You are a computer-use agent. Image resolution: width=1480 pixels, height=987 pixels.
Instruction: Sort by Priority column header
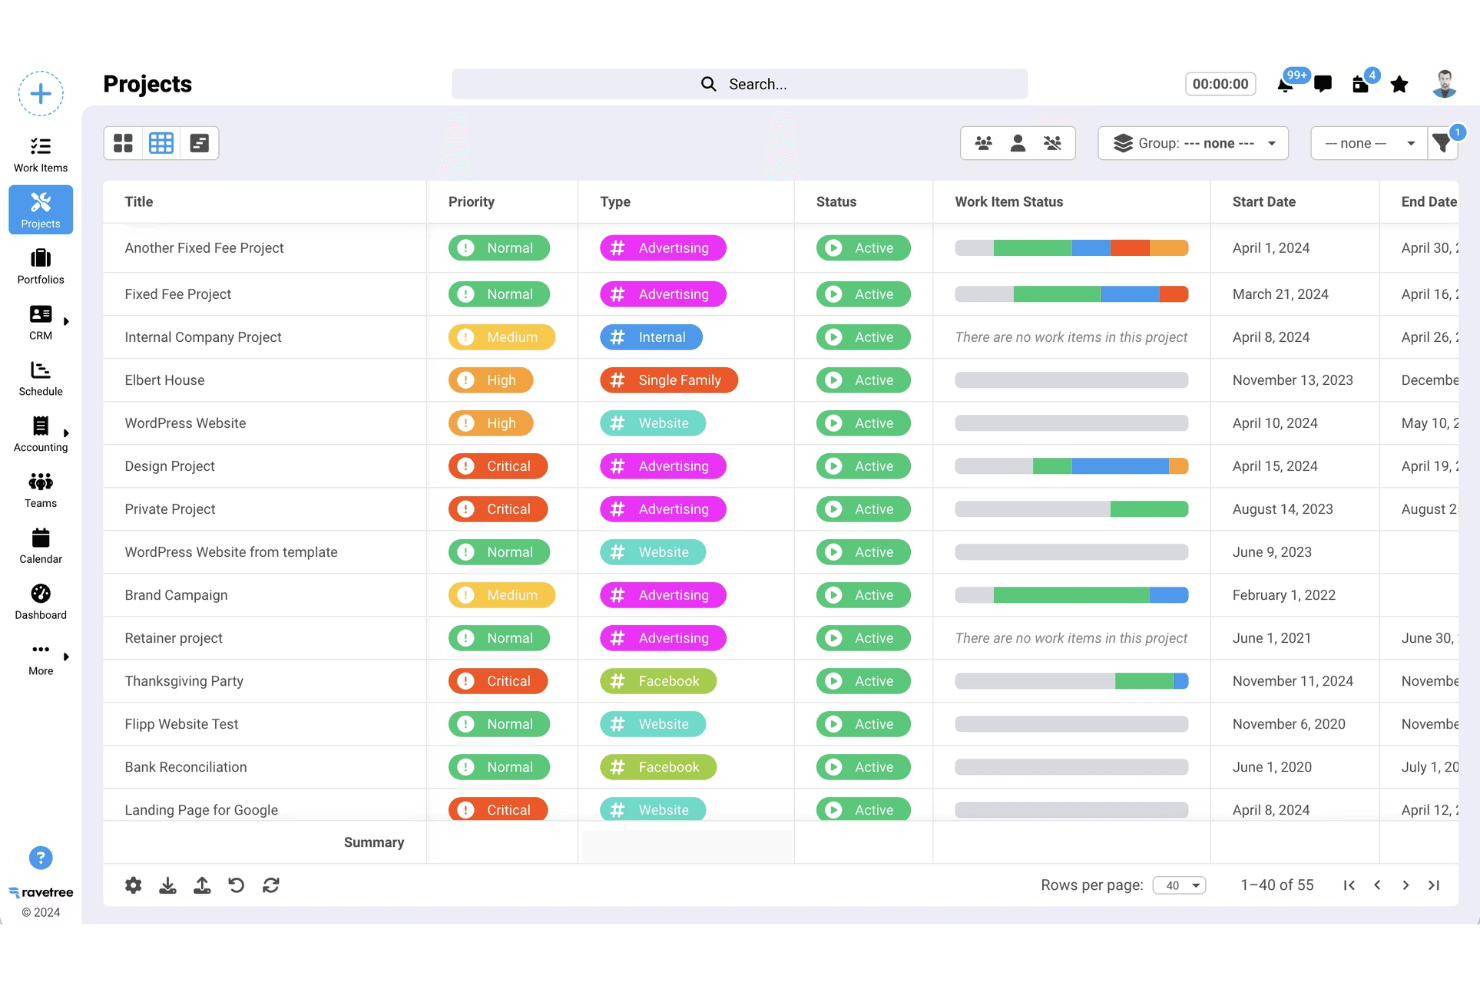click(x=471, y=202)
